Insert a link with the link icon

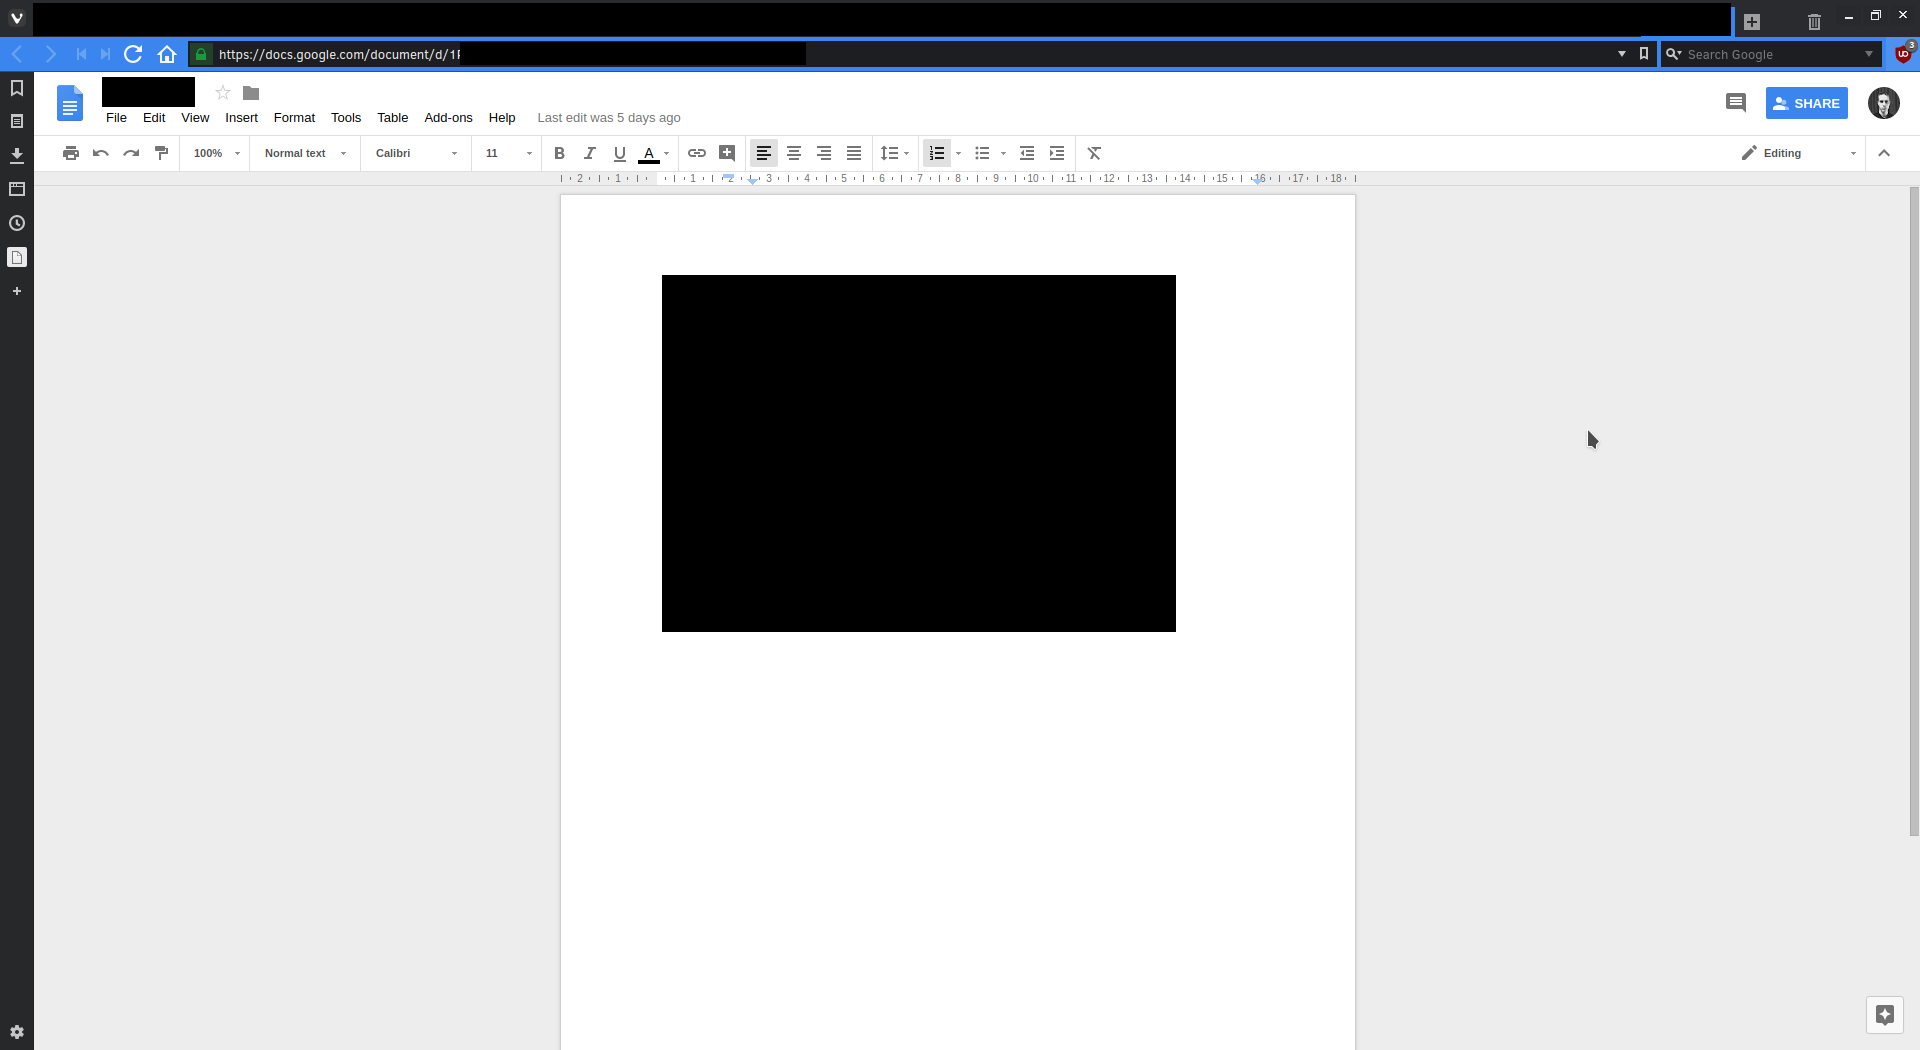[x=697, y=153]
